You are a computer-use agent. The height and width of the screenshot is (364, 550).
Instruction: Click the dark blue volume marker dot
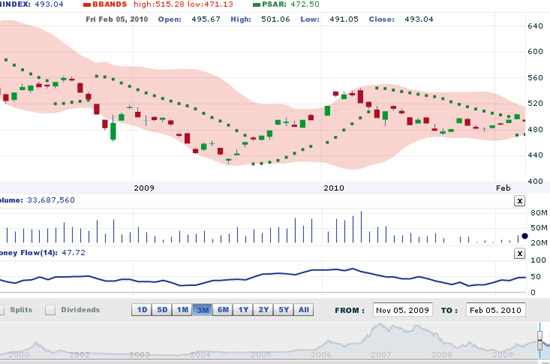(525, 236)
